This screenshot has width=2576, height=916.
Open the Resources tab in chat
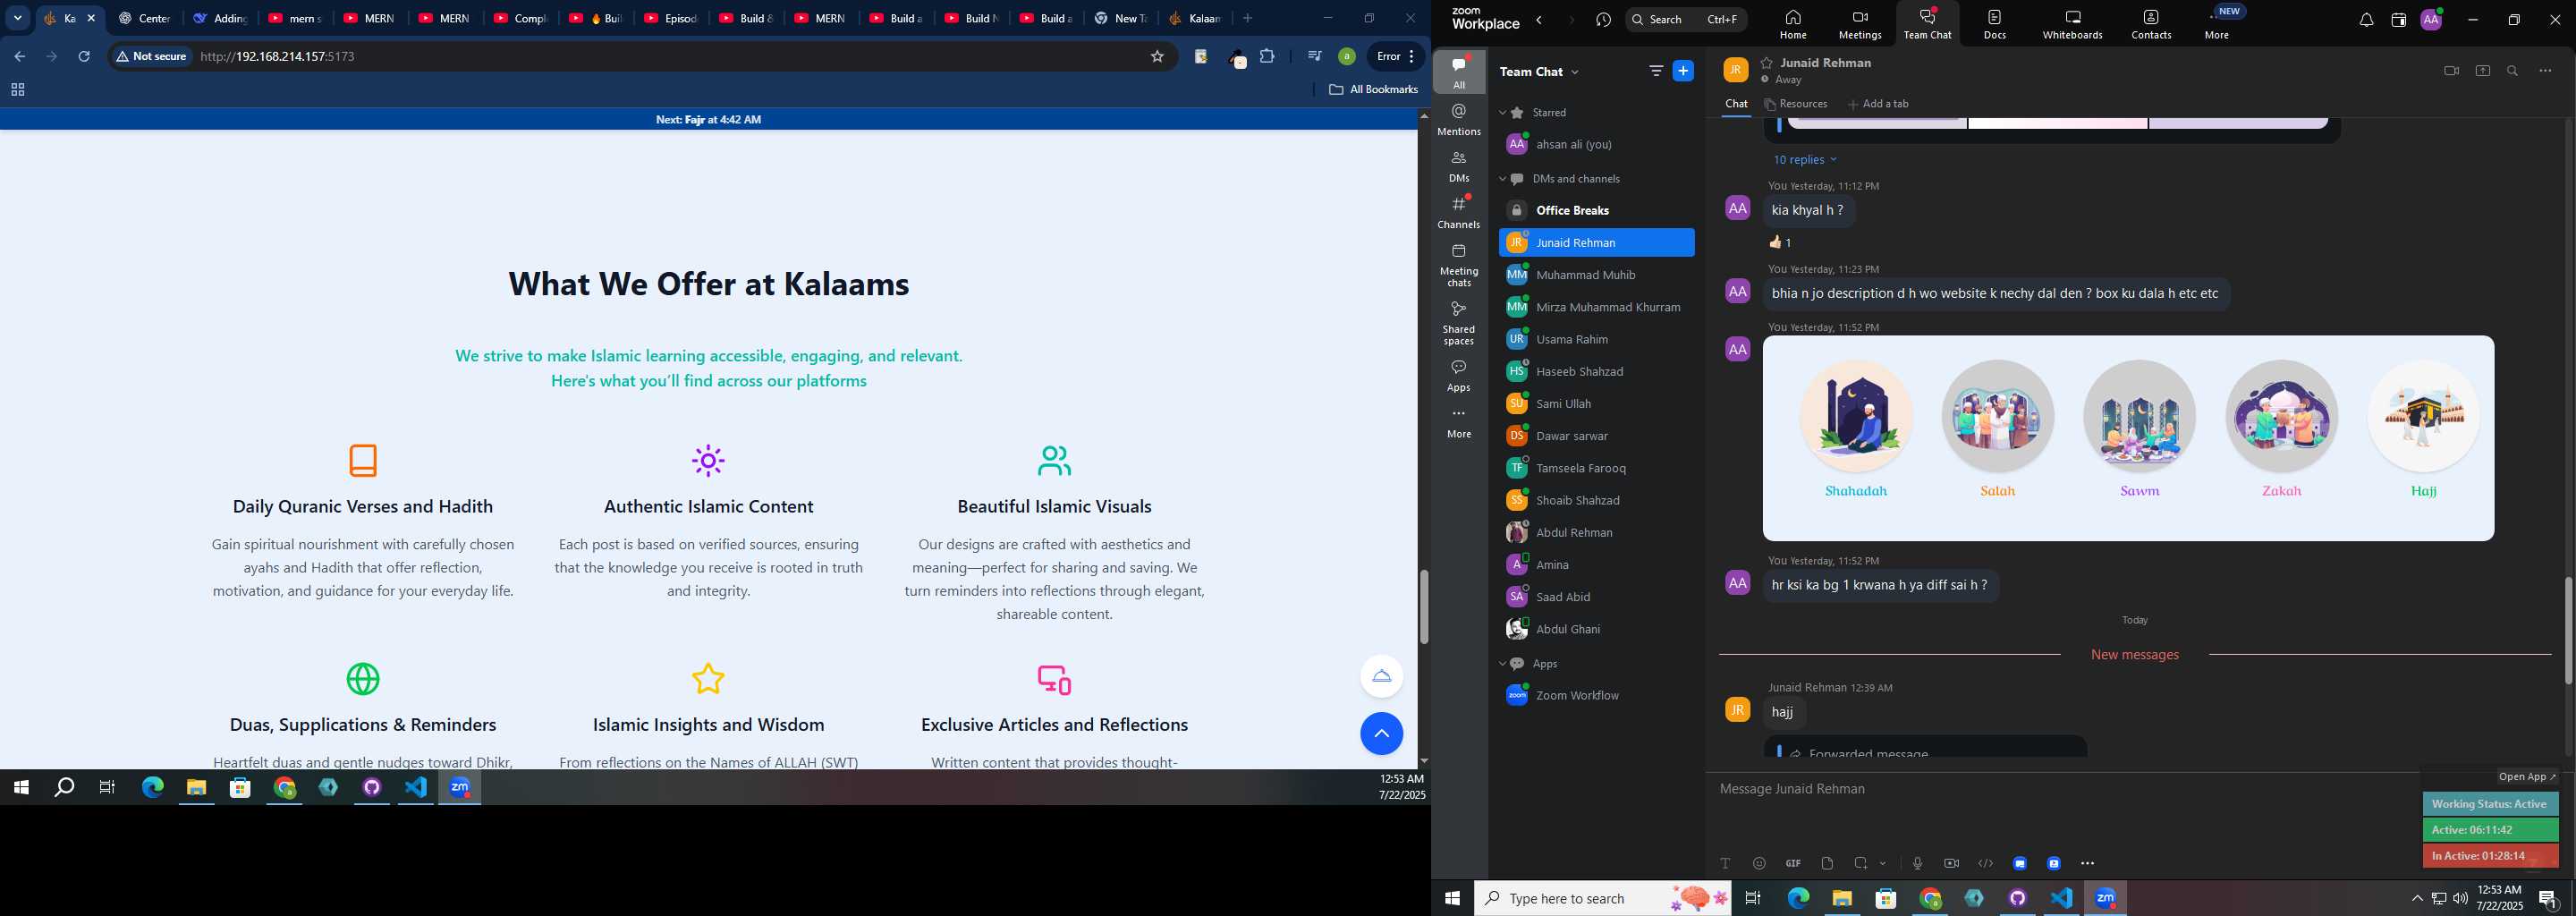[1796, 104]
